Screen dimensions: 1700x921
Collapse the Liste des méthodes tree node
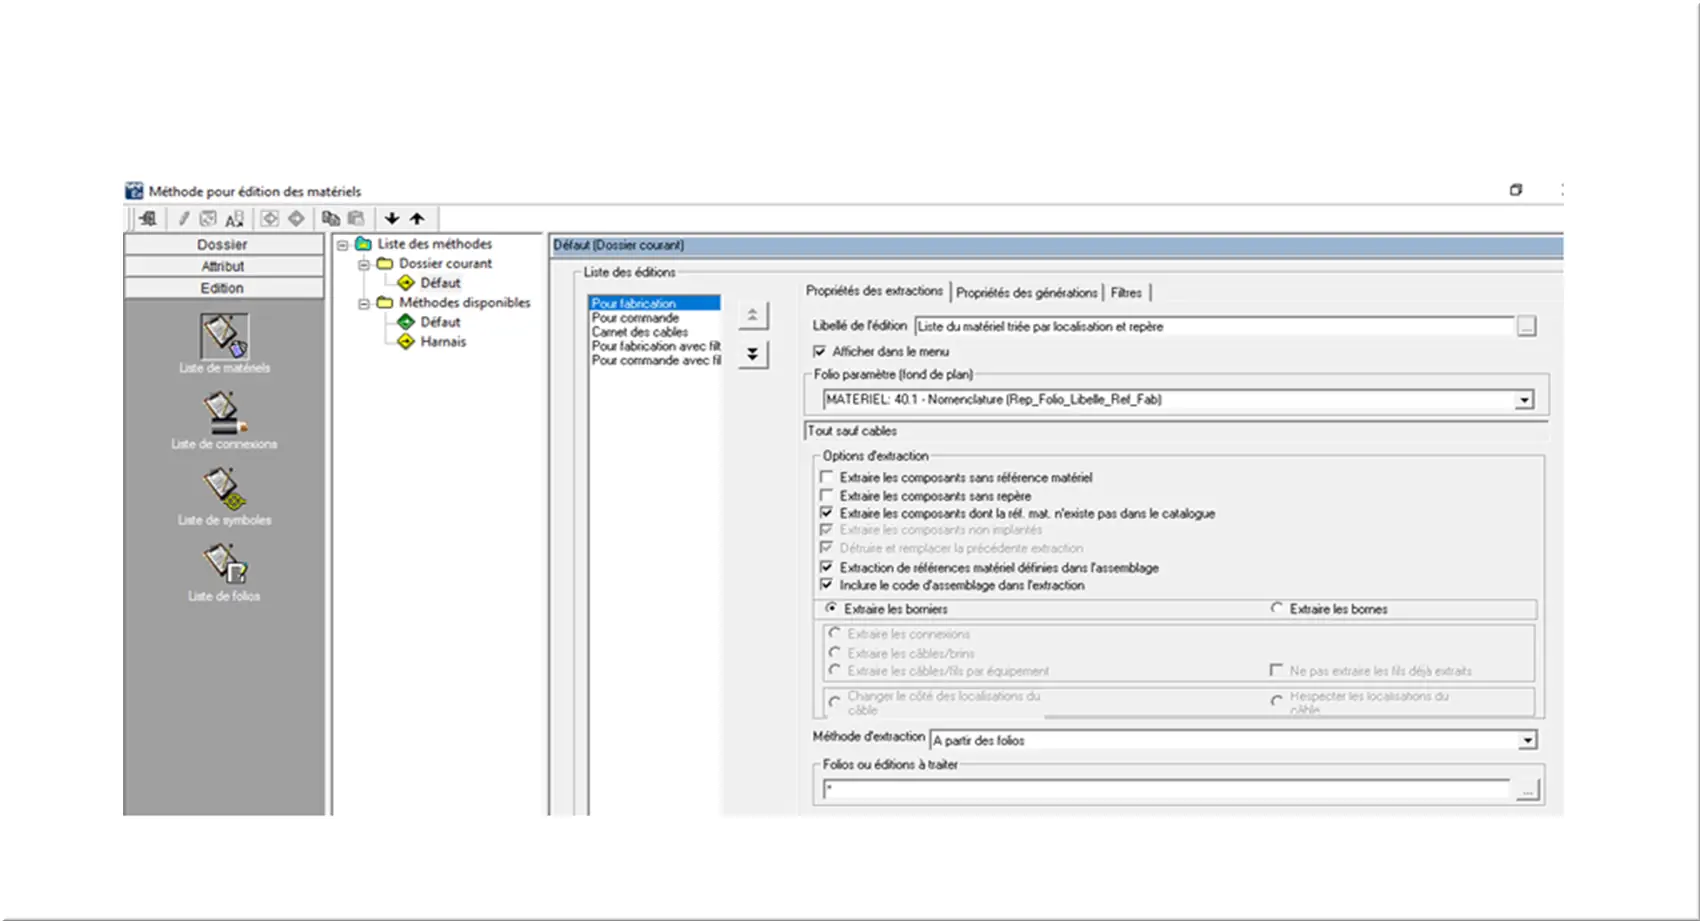point(343,245)
